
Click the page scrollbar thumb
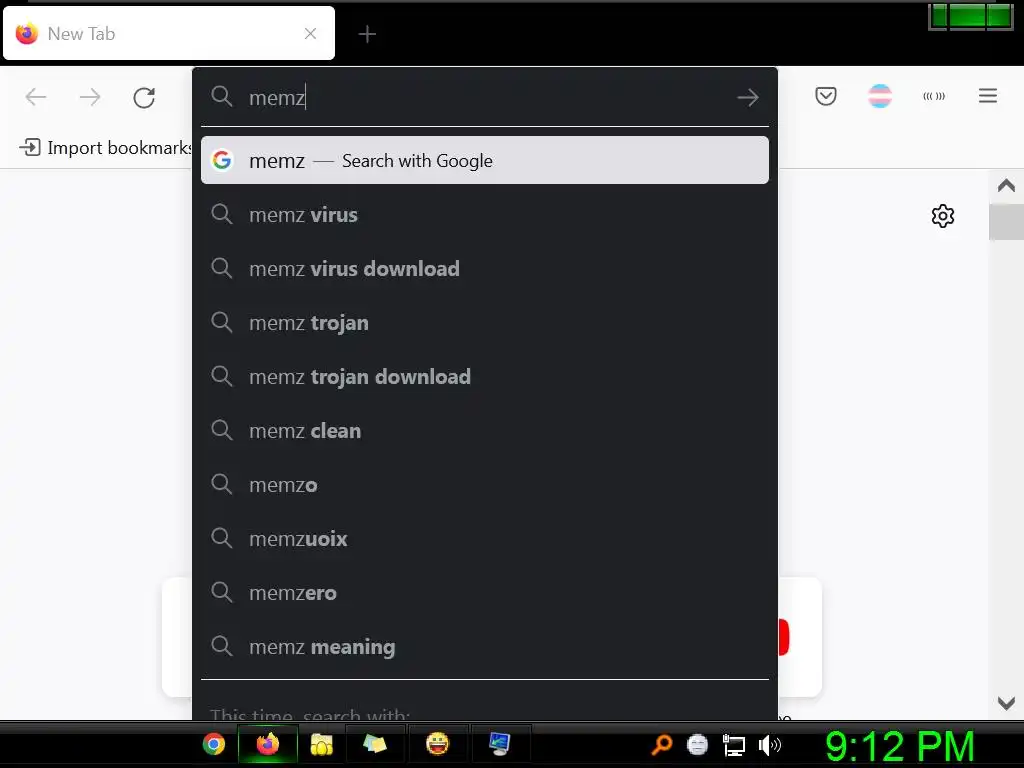1006,222
